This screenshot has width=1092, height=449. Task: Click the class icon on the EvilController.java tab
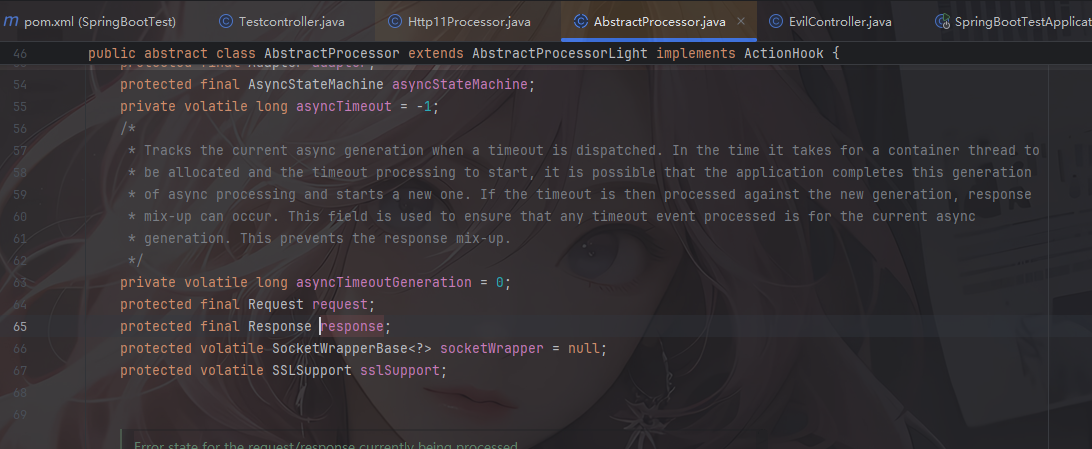[776, 21]
